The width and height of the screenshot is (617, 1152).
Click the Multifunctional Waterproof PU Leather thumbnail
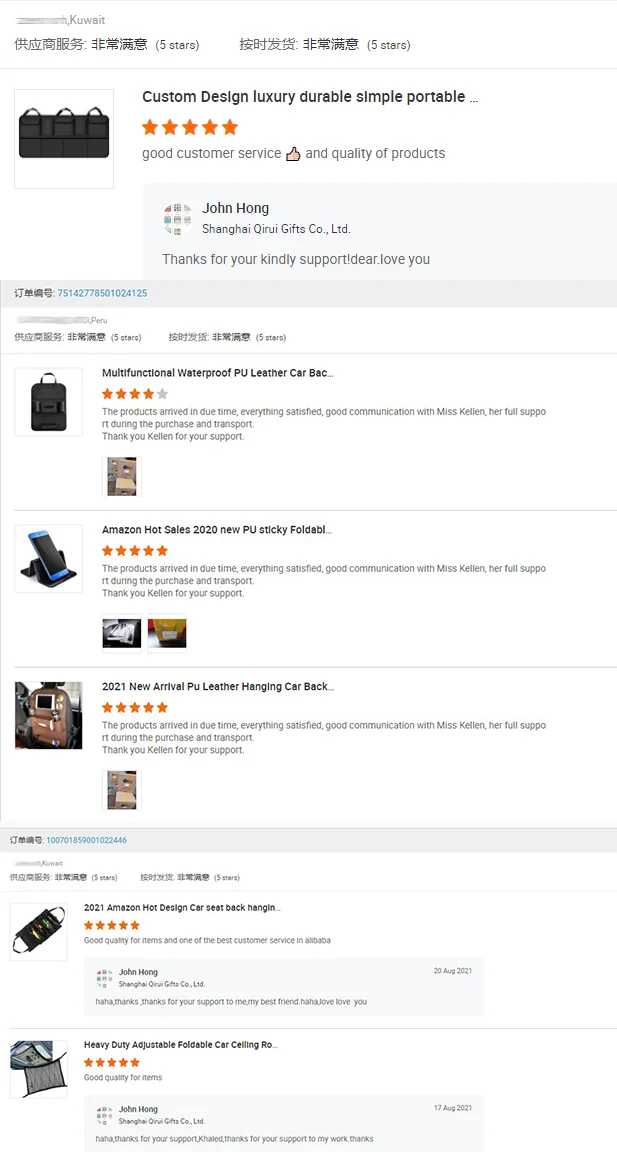point(48,401)
